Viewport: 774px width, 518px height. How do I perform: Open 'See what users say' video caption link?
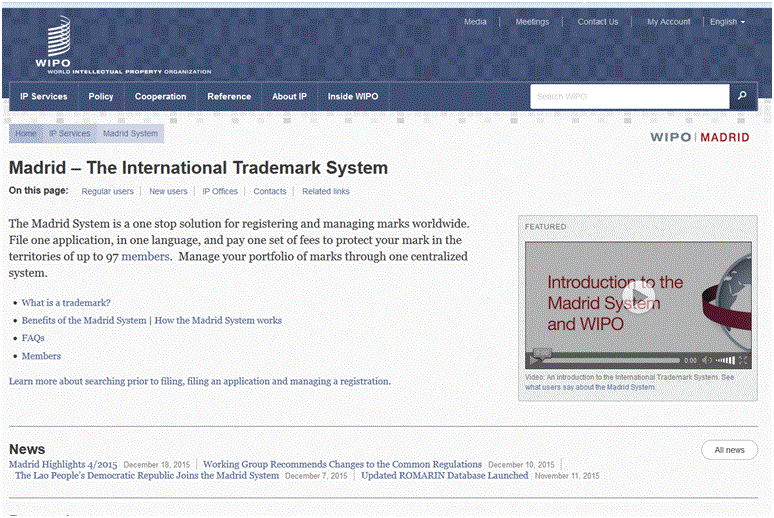(629, 382)
